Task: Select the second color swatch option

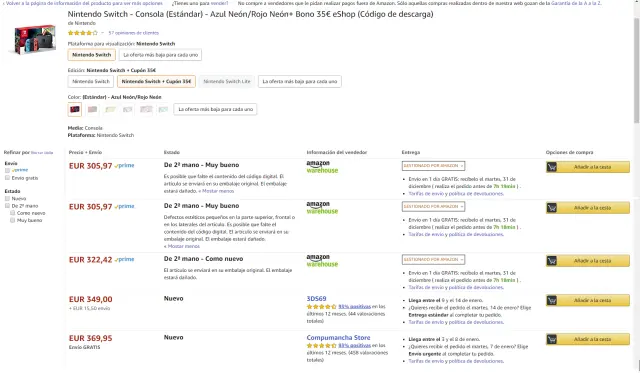Action: 93,109
